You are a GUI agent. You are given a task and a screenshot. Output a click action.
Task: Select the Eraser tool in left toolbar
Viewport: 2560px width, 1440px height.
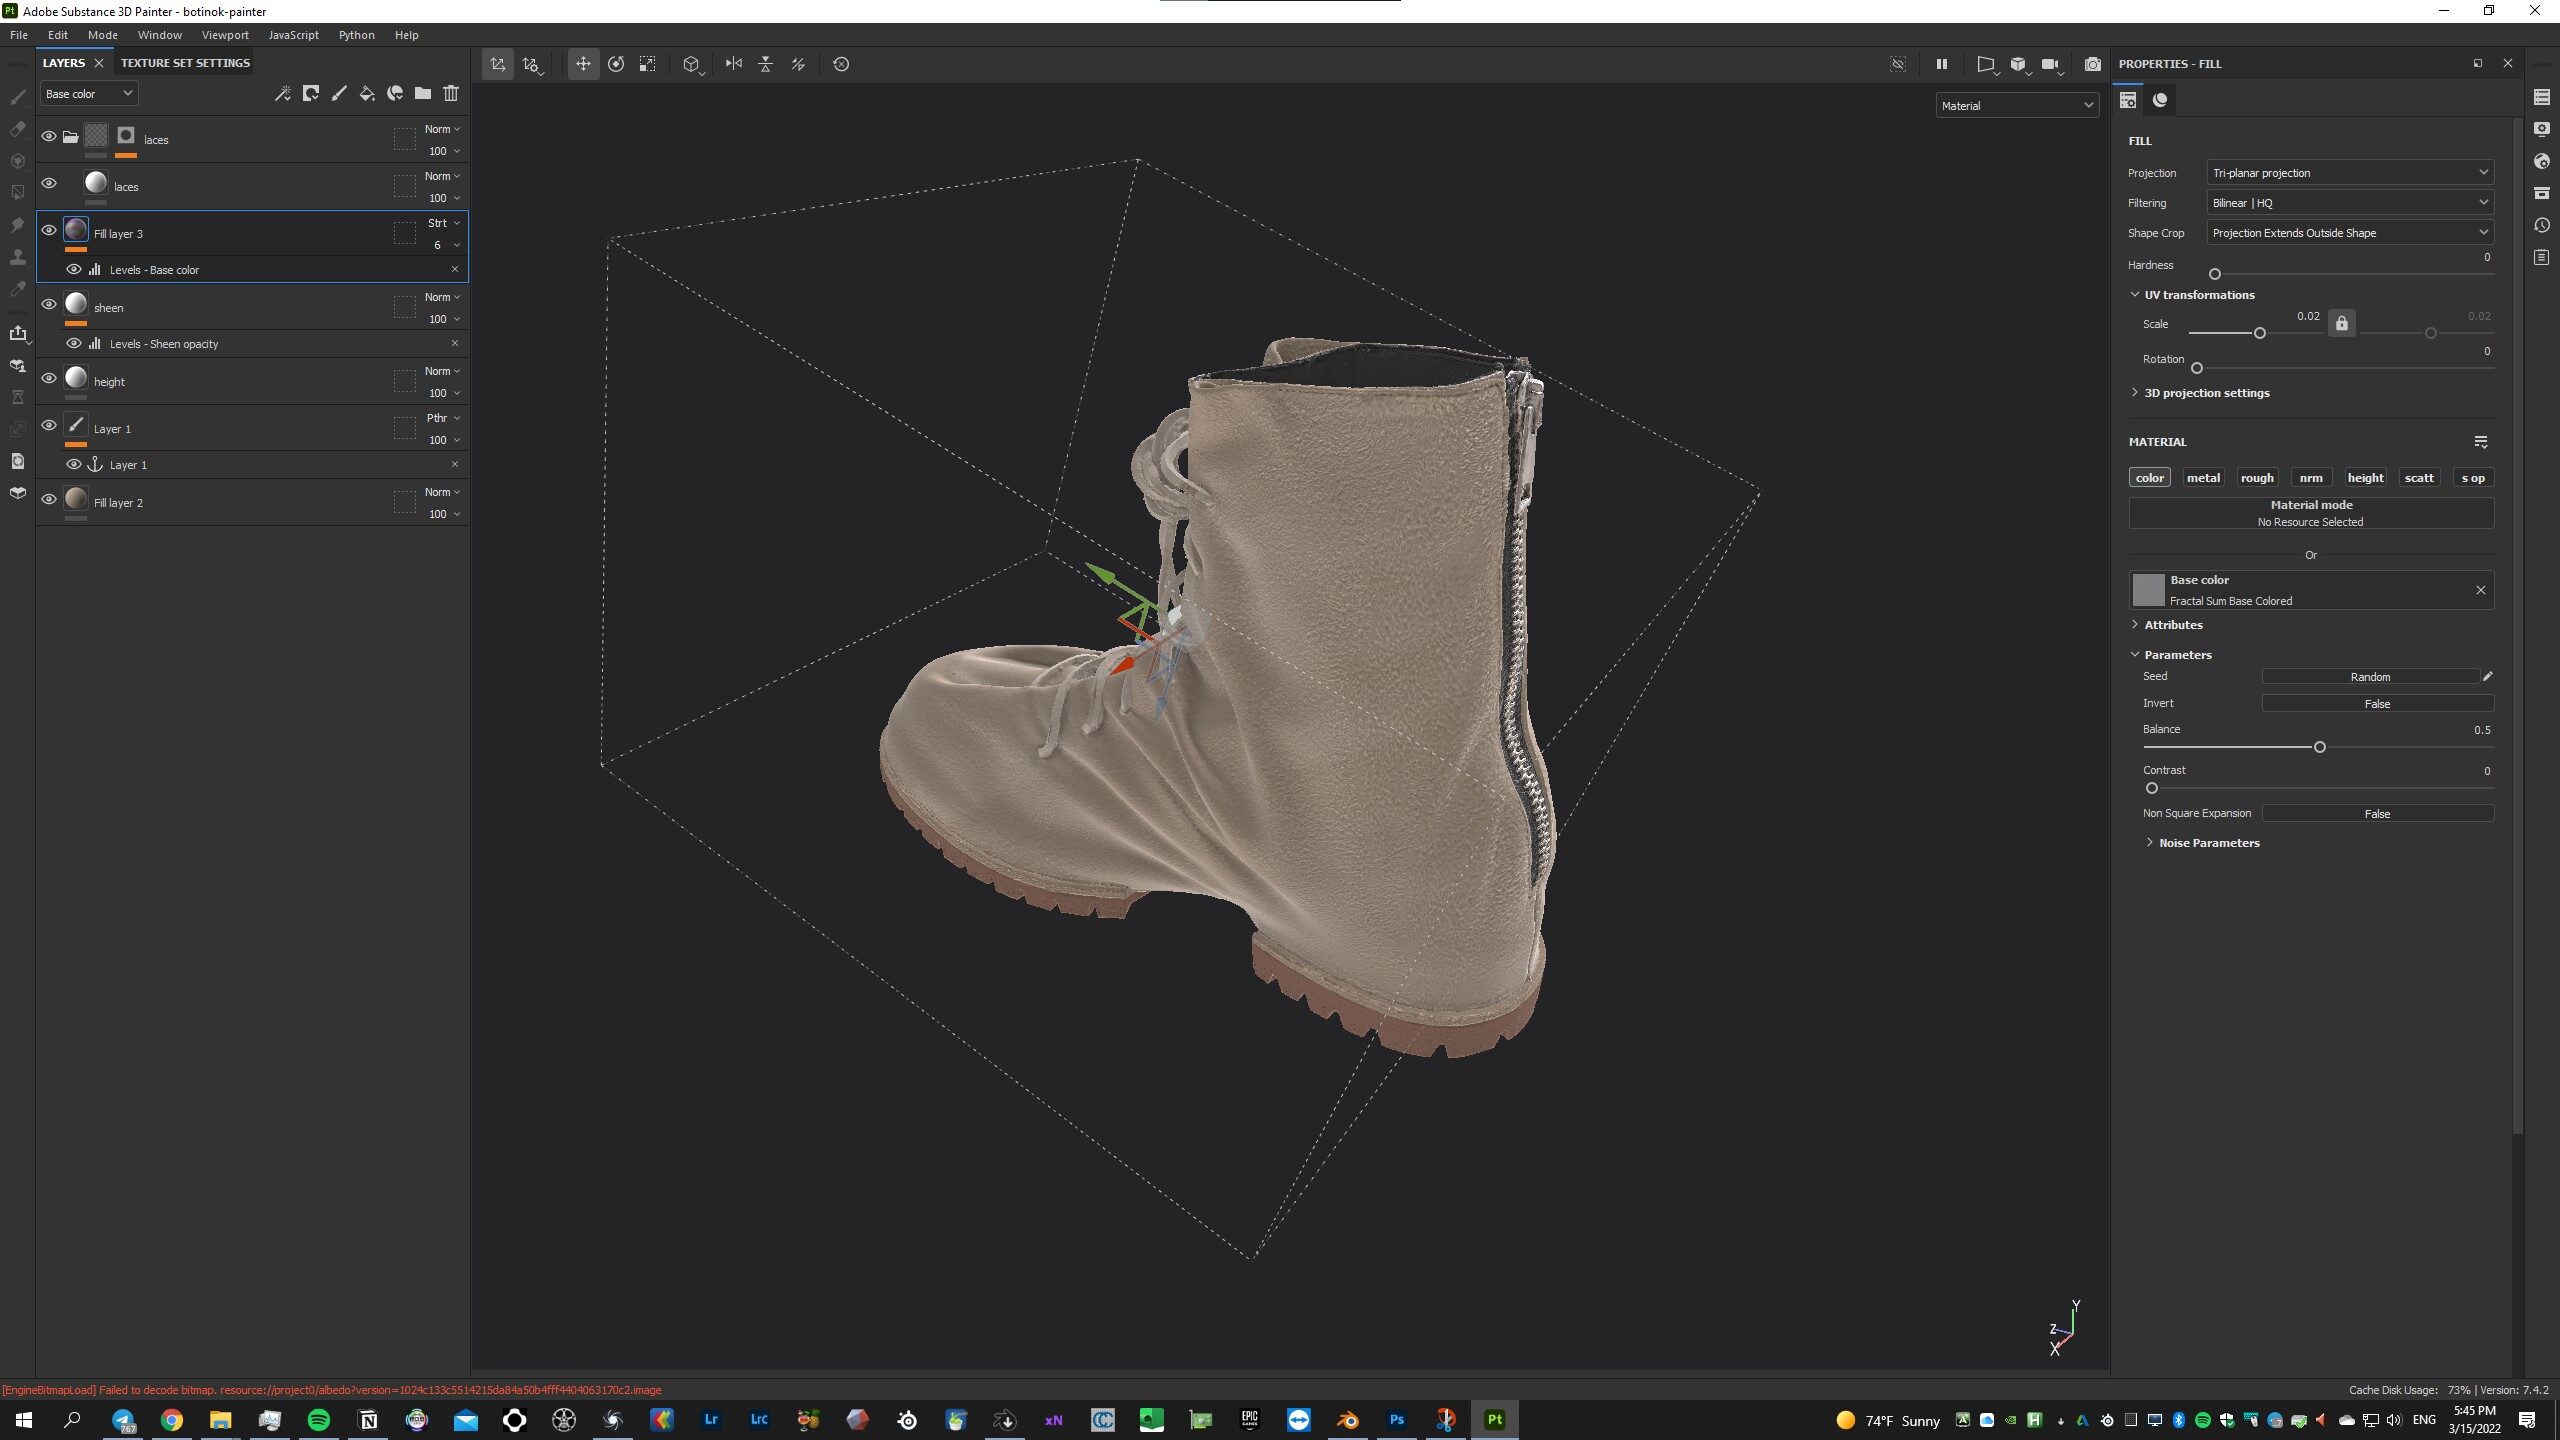click(x=17, y=129)
